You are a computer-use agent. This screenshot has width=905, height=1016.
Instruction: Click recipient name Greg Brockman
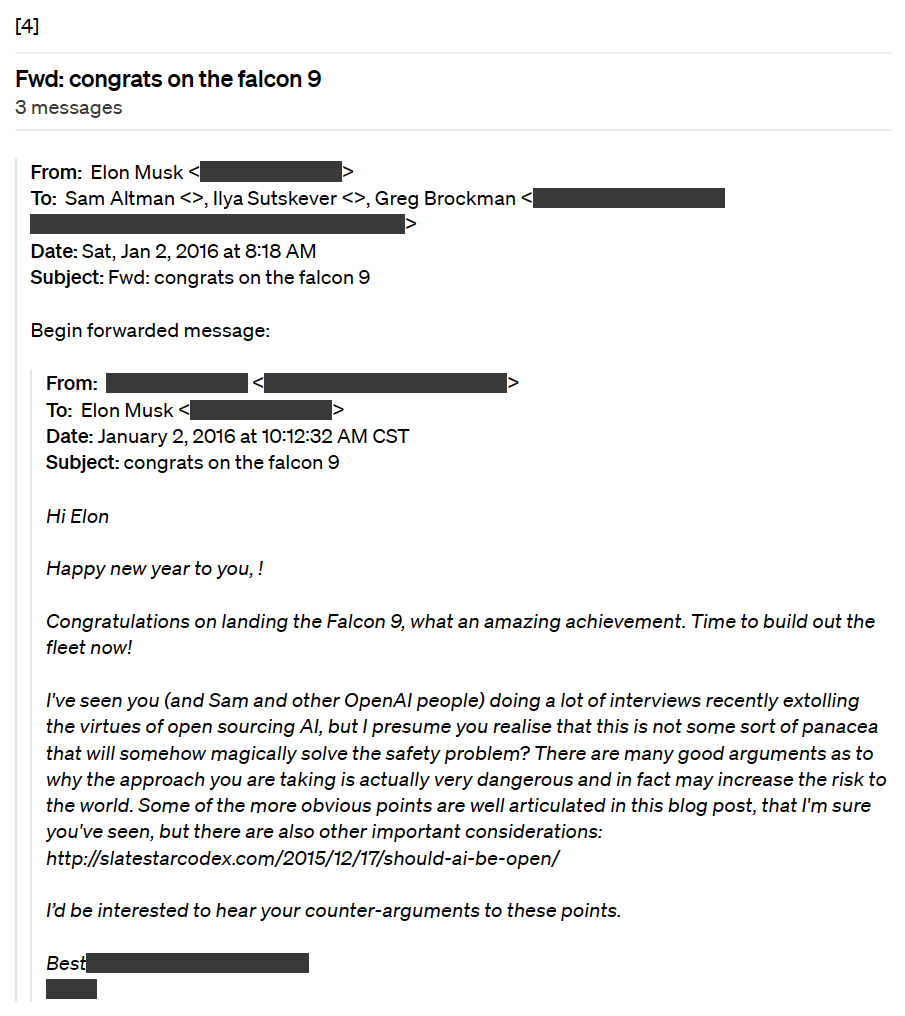[x=445, y=198]
